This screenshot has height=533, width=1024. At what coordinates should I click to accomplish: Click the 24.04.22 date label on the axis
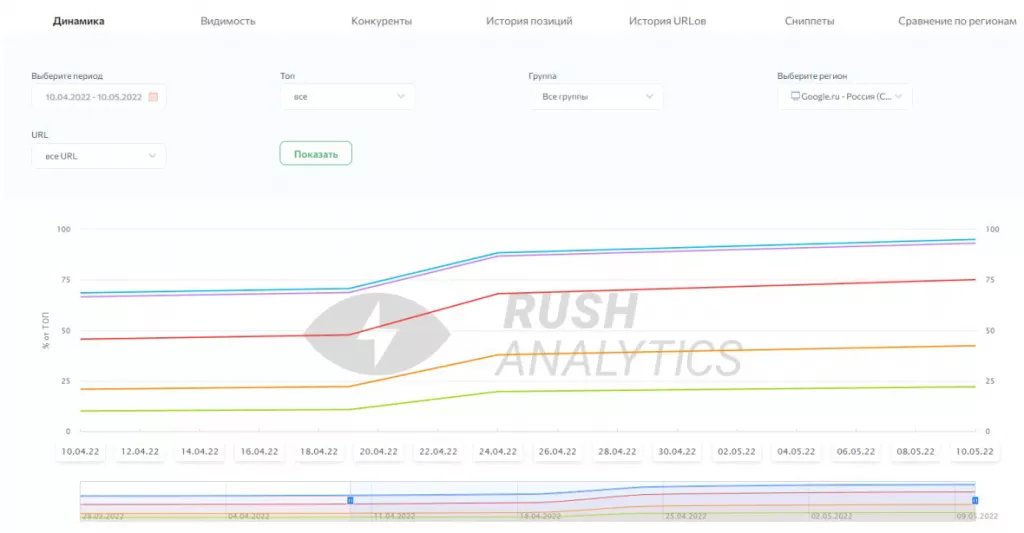(x=498, y=451)
